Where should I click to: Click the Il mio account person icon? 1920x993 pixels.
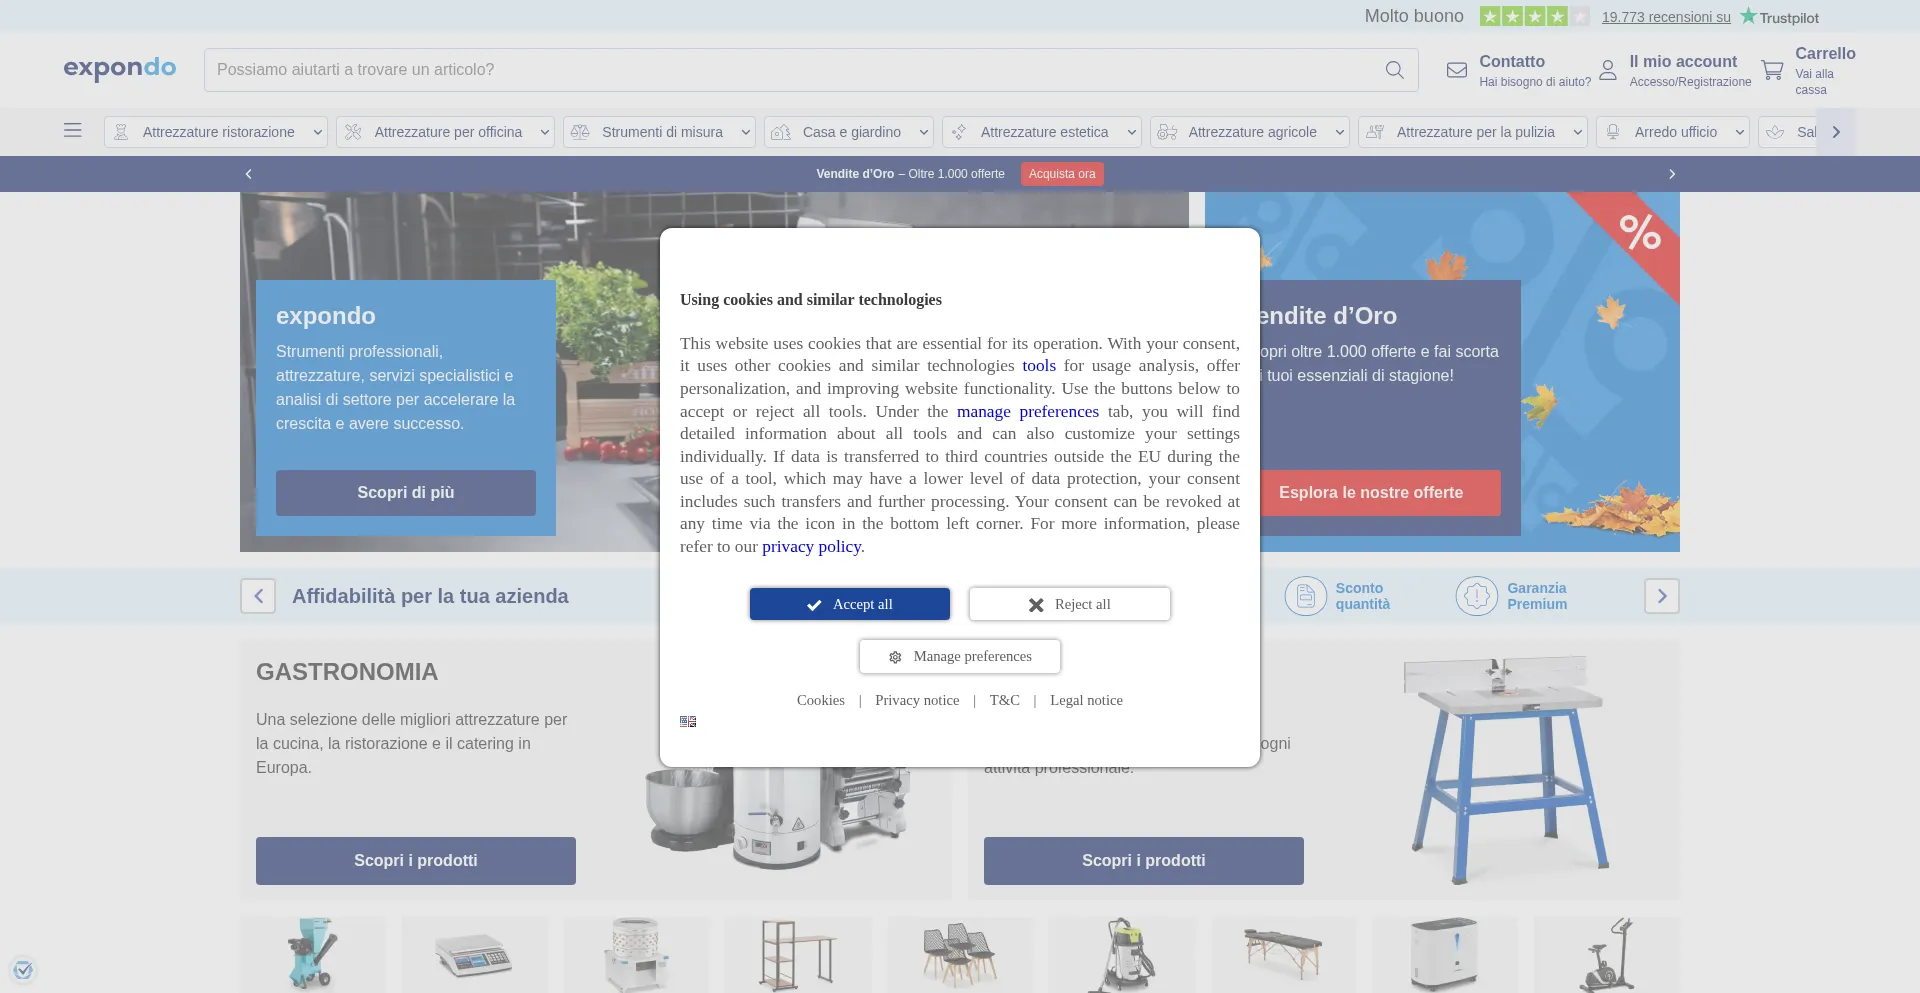pyautogui.click(x=1608, y=70)
